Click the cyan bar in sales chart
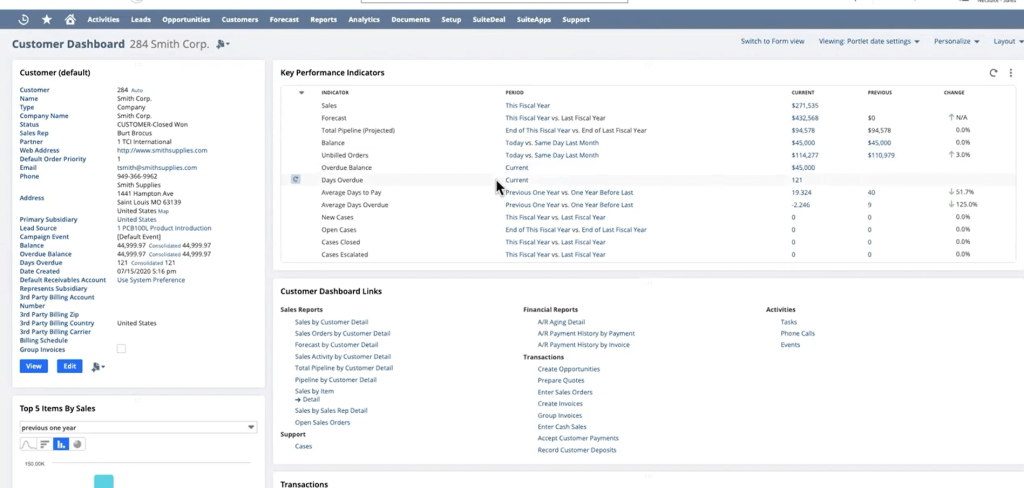 pos(104,481)
